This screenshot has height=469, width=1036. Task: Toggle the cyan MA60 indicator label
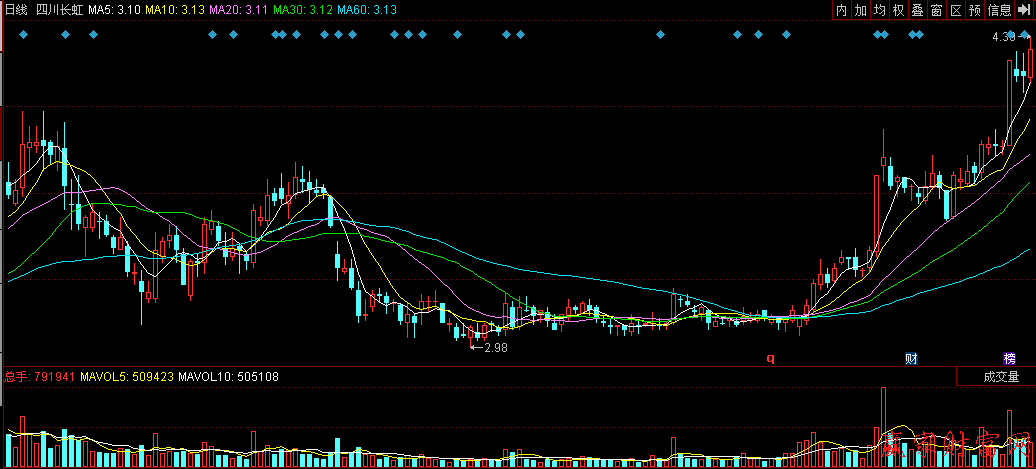point(367,10)
